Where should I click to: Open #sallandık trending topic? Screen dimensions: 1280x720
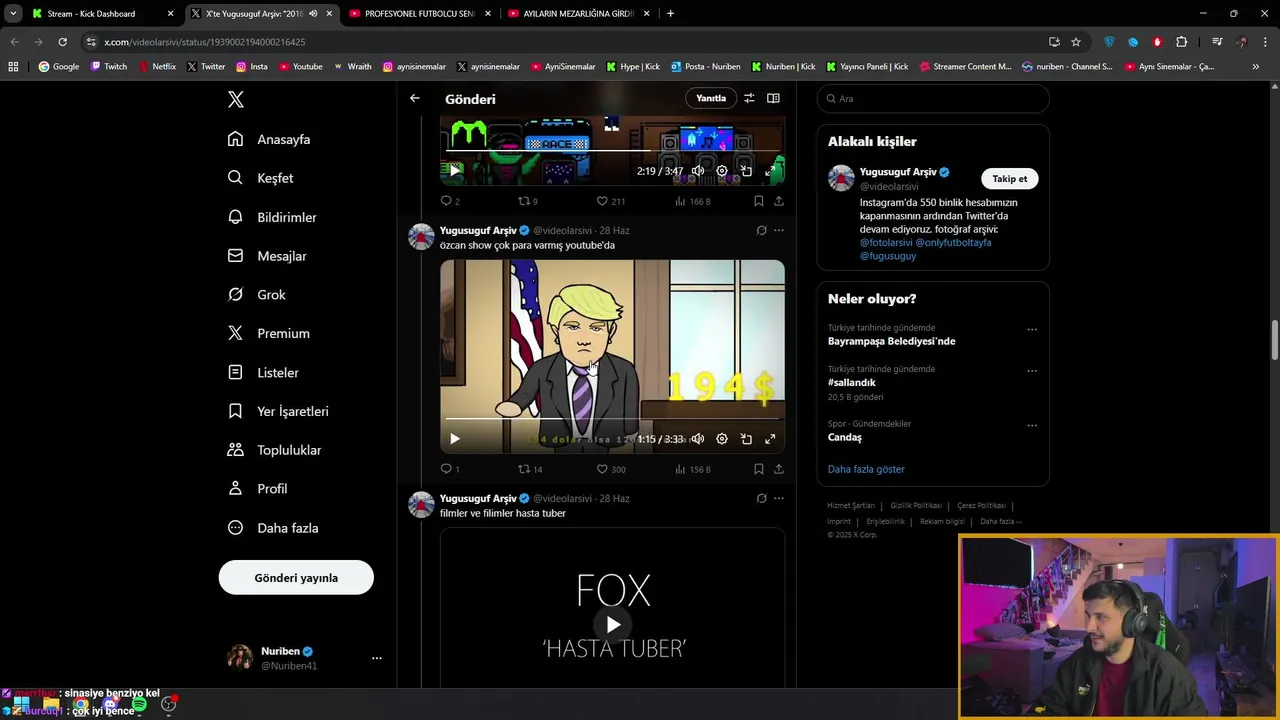click(x=852, y=382)
